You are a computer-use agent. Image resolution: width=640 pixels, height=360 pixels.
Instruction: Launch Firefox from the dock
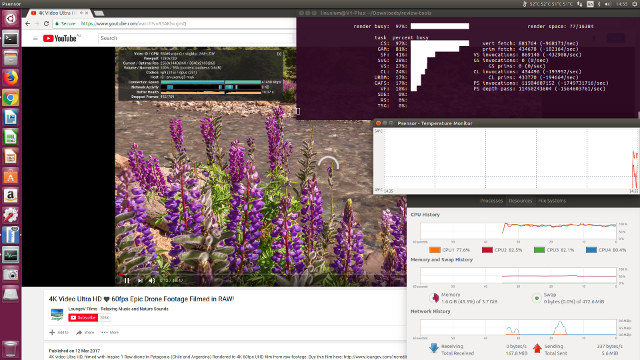11,78
